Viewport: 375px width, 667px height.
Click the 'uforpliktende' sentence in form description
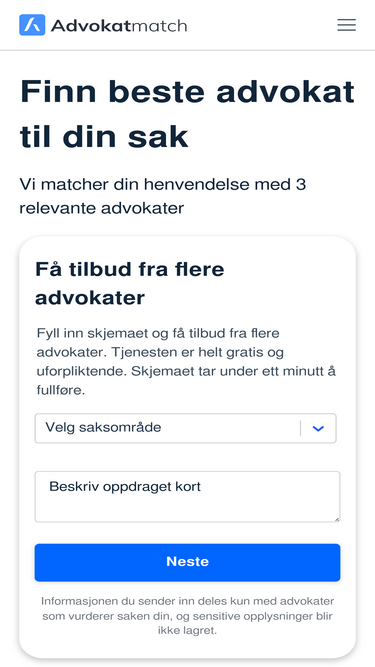tap(82, 371)
